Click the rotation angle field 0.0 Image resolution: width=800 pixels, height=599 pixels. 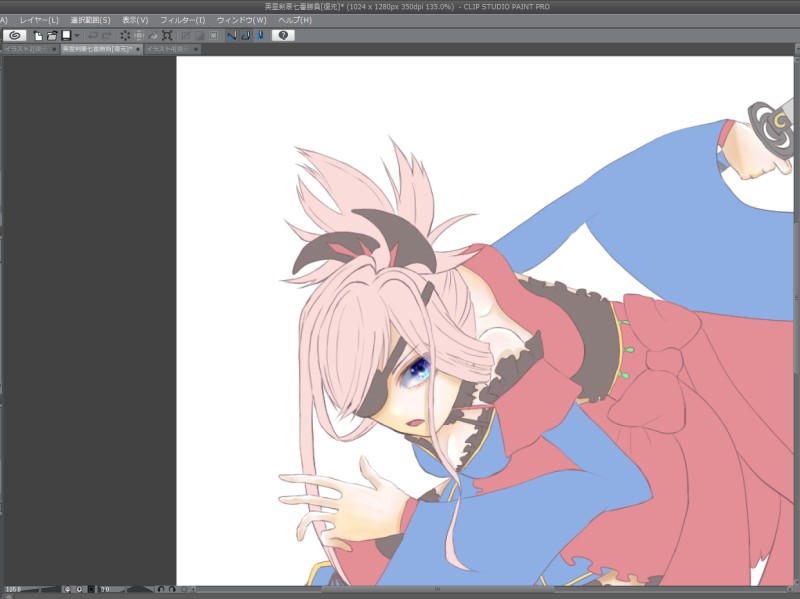click(x=106, y=589)
